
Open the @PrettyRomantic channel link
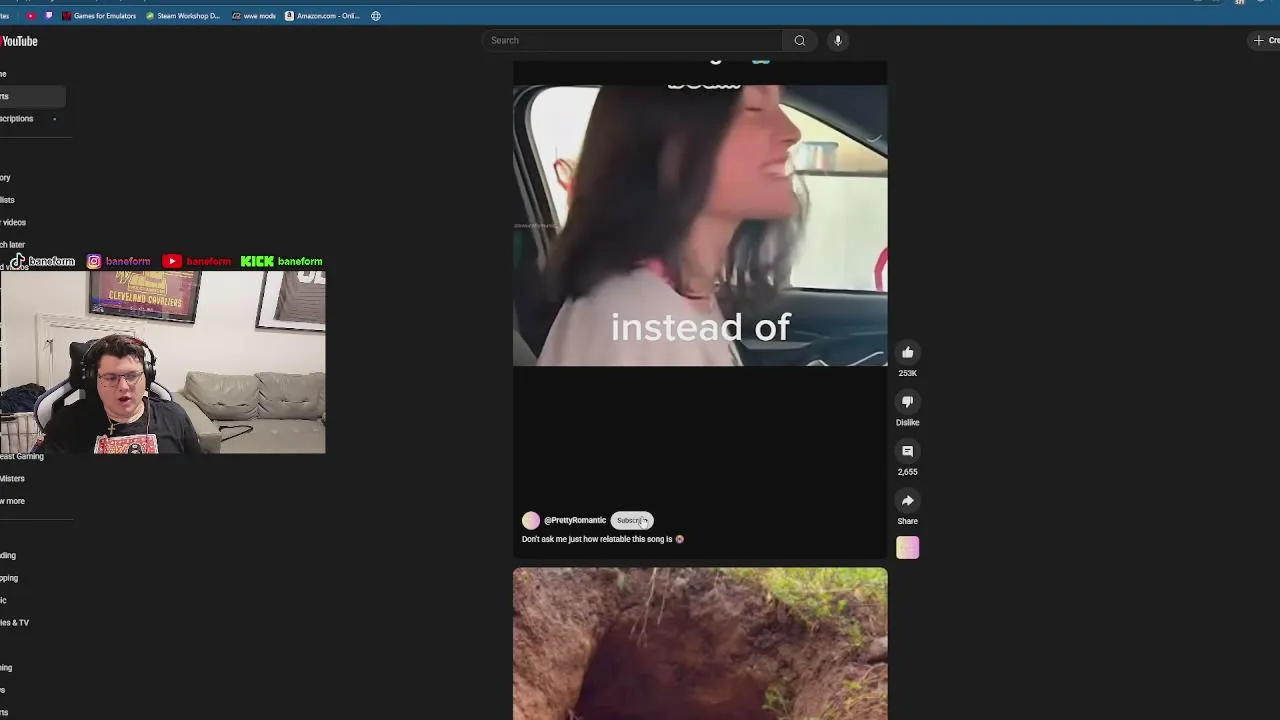pos(575,520)
